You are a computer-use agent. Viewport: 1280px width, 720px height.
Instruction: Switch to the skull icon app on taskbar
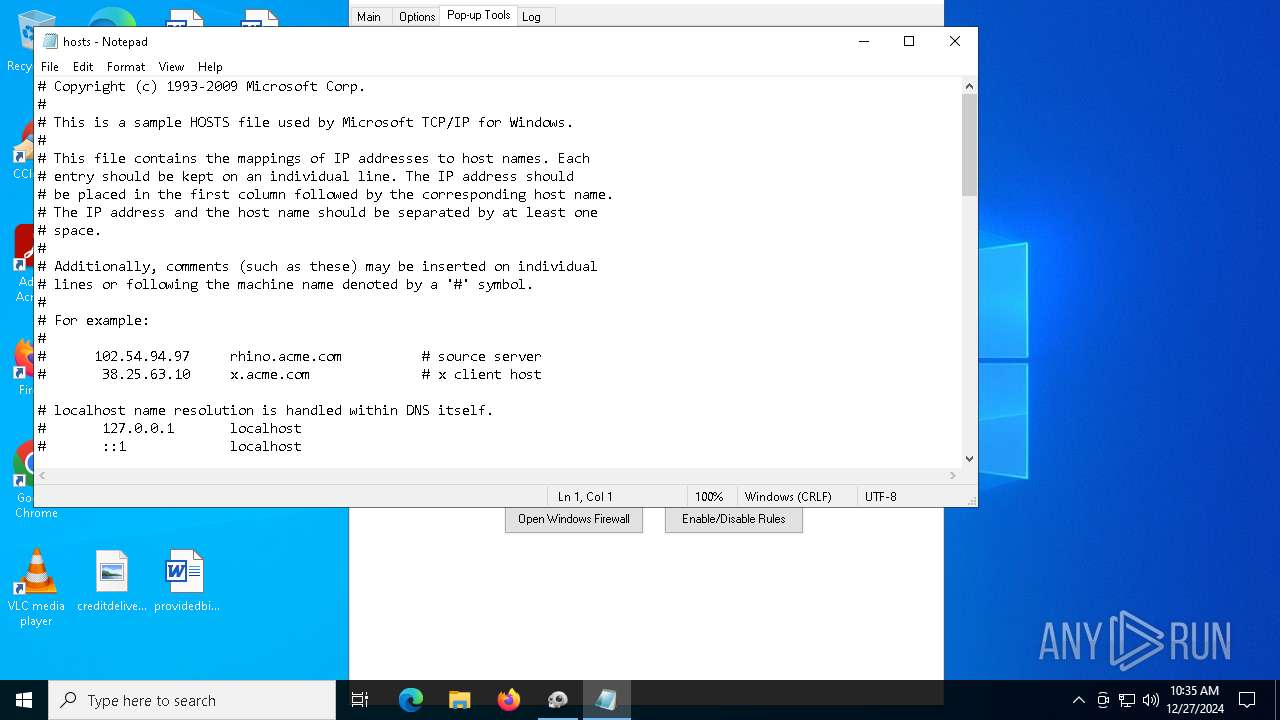(x=557, y=700)
